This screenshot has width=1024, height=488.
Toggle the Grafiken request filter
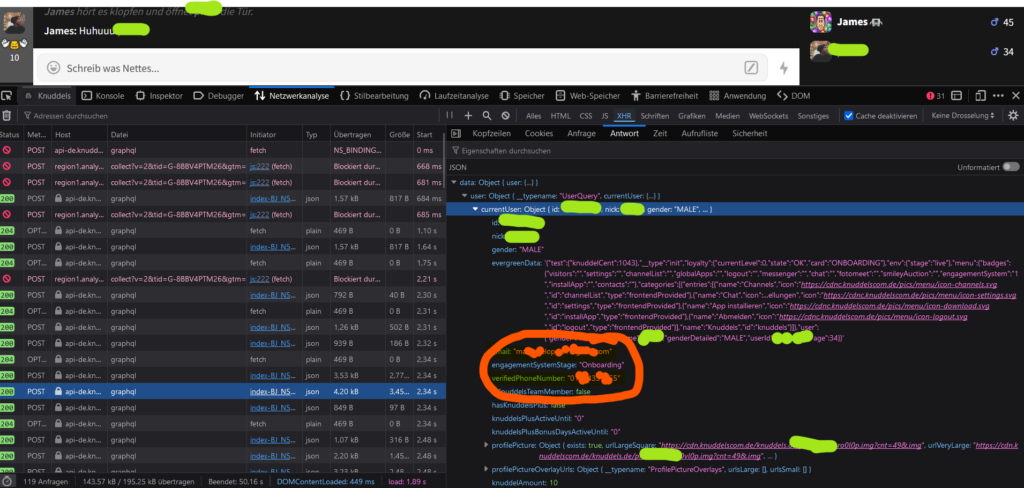(692, 116)
